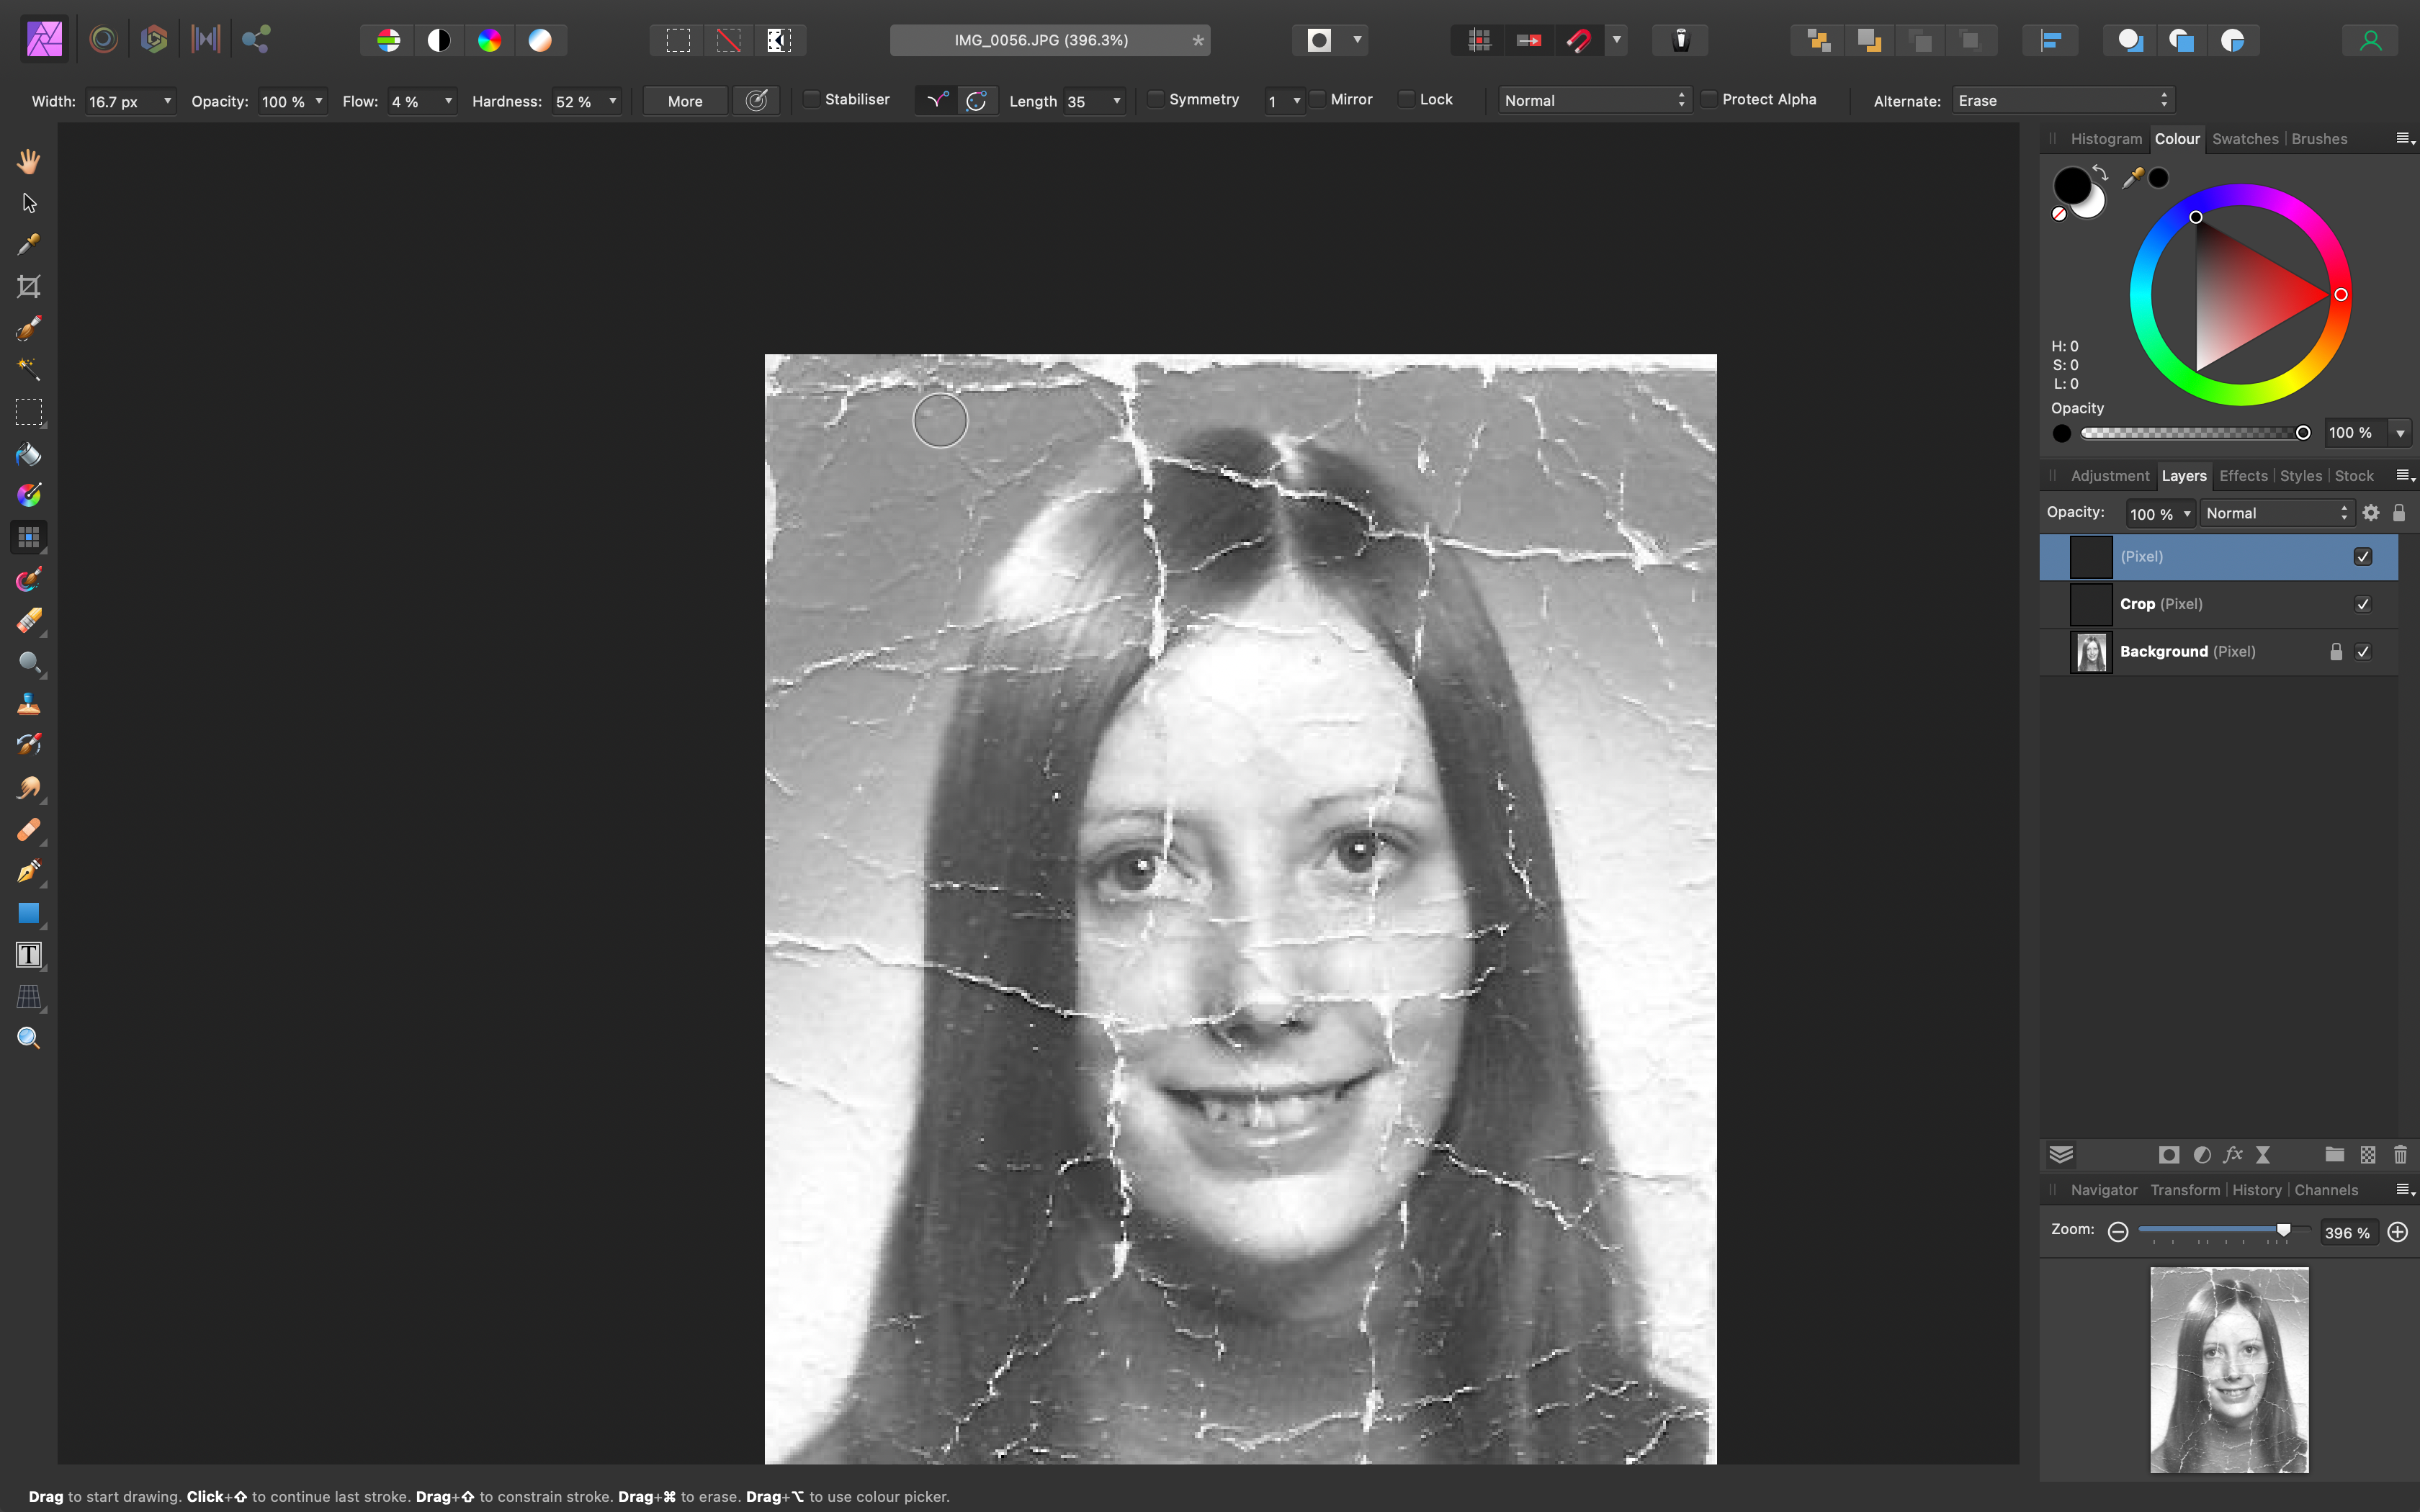
Task: Open the layer Opacity dropdown
Action: (x=2187, y=514)
